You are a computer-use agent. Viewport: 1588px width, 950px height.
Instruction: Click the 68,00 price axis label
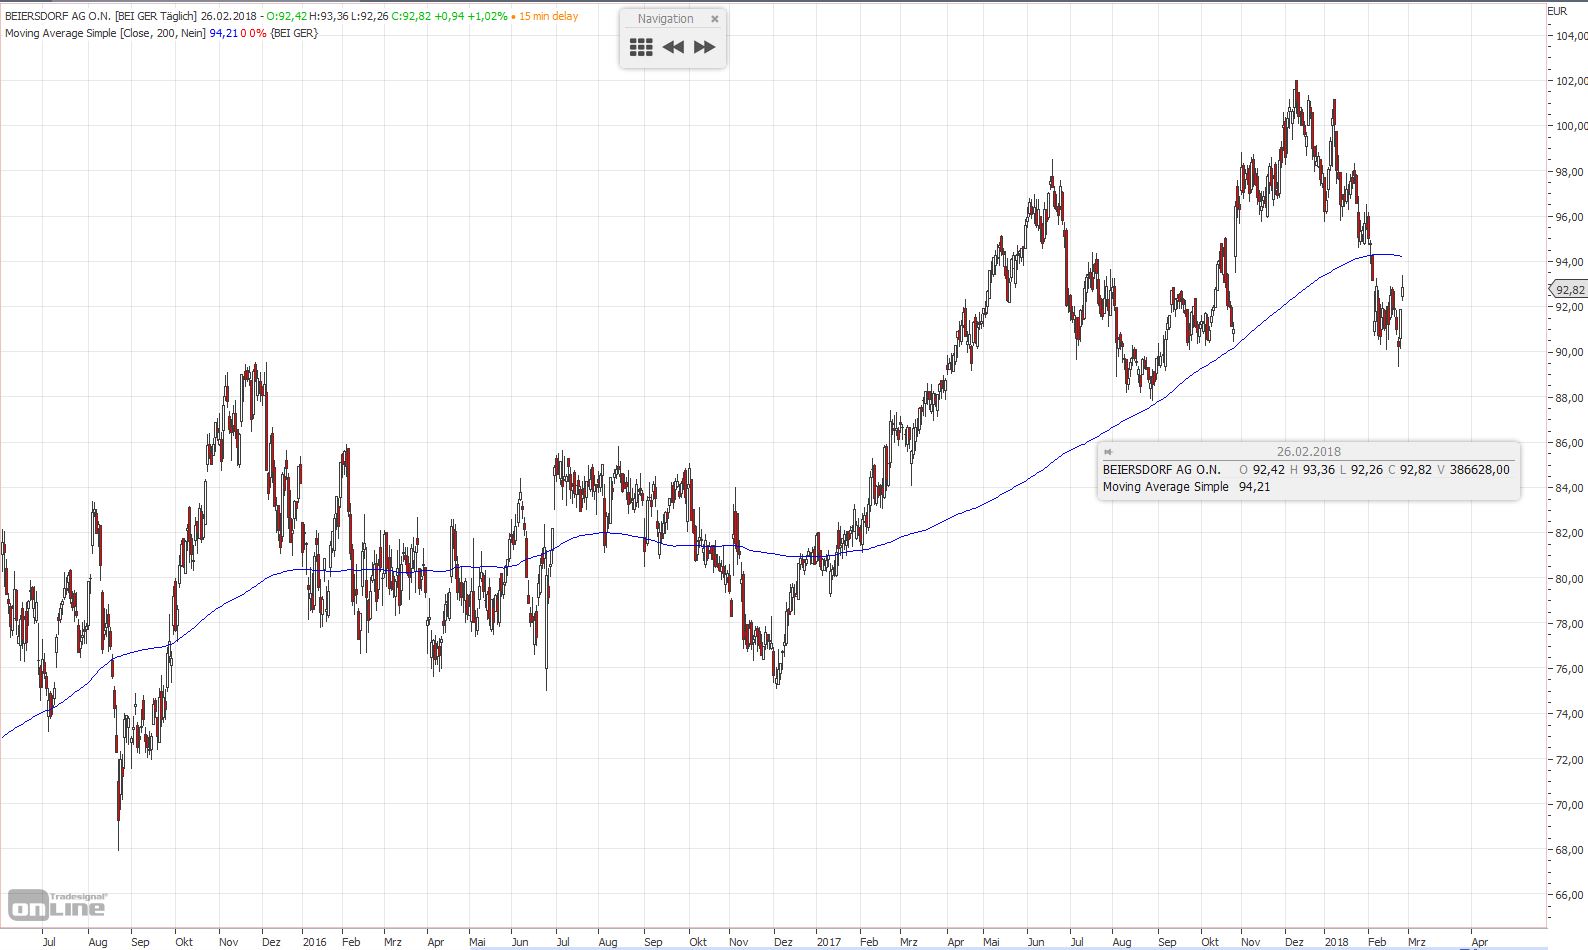click(1569, 850)
